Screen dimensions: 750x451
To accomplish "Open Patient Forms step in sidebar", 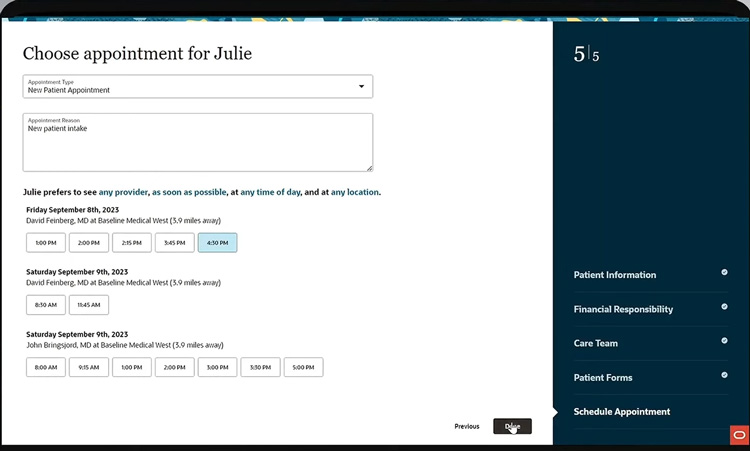I will click(603, 378).
